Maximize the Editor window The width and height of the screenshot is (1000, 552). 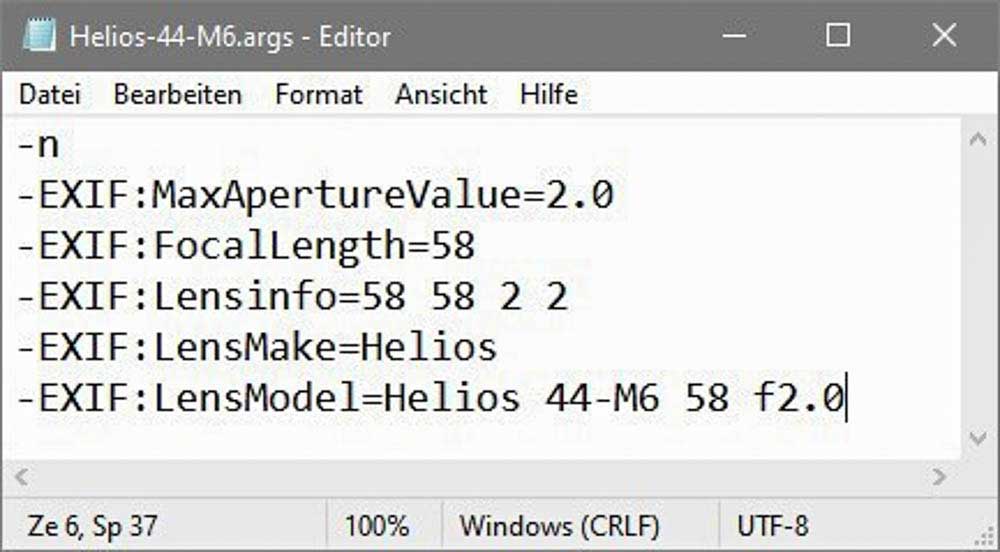pyautogui.click(x=838, y=37)
